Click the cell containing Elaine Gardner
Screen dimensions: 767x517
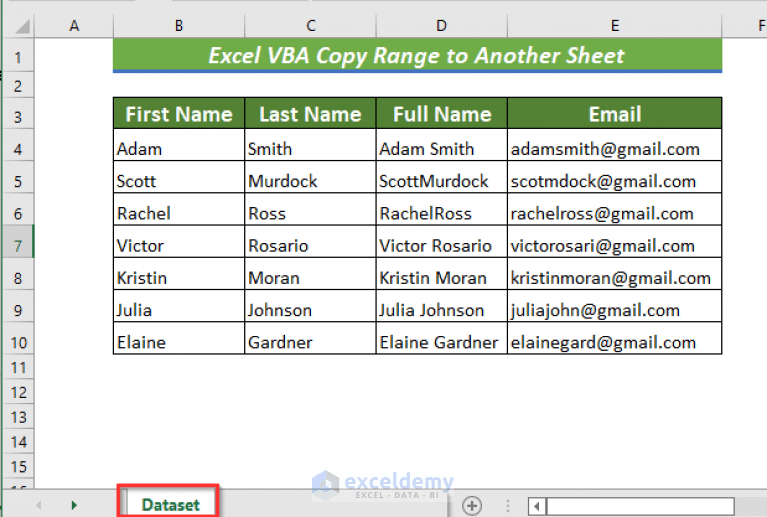click(x=442, y=338)
